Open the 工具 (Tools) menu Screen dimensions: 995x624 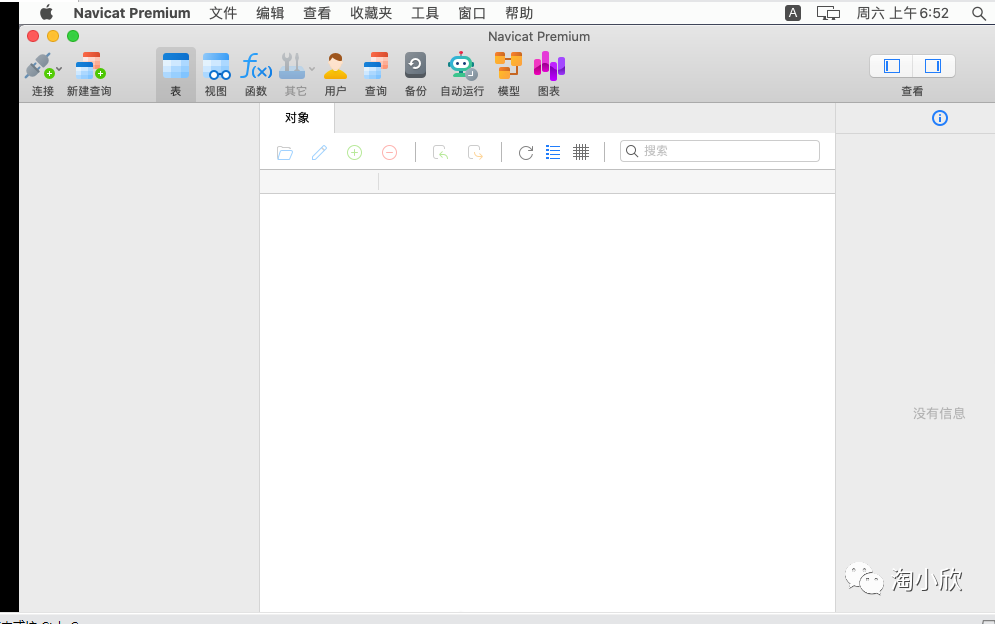(425, 13)
